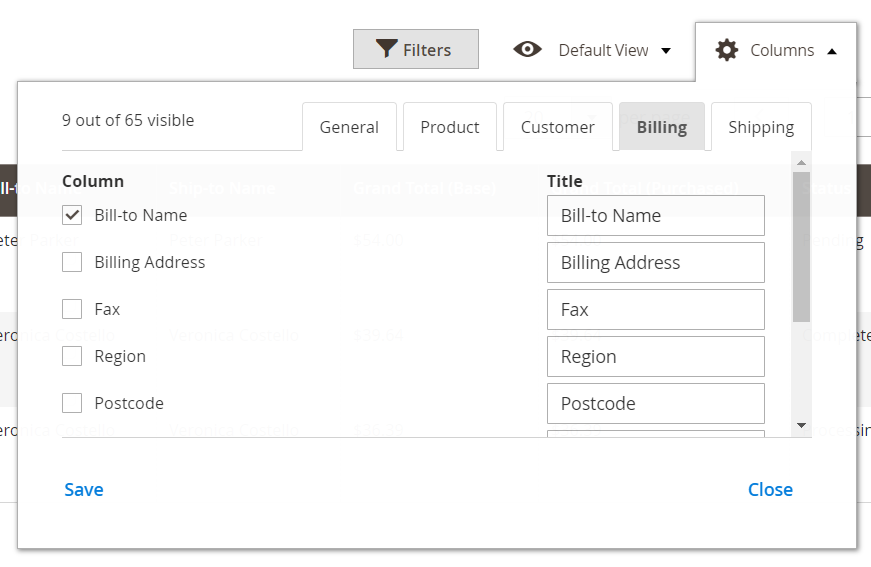Switch to the Shipping tab
The width and height of the screenshot is (871, 567).
point(761,127)
